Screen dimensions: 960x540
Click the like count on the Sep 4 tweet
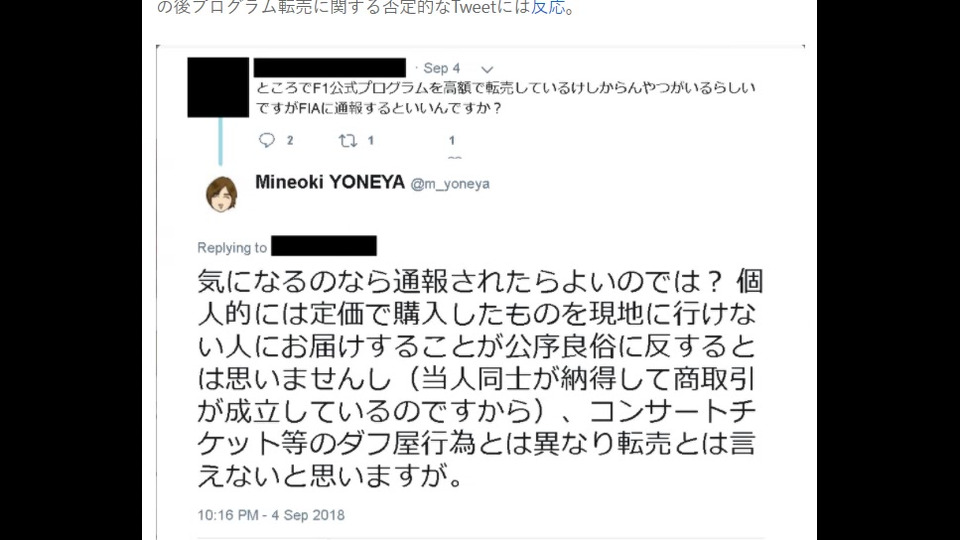[x=452, y=140]
